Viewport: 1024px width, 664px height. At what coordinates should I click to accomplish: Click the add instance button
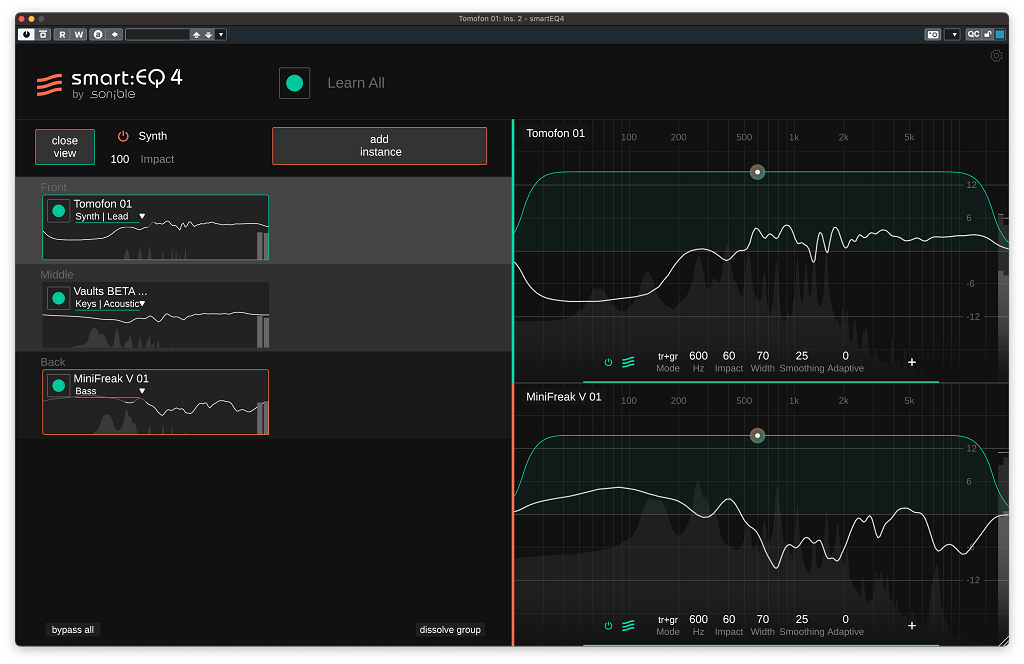[379, 146]
